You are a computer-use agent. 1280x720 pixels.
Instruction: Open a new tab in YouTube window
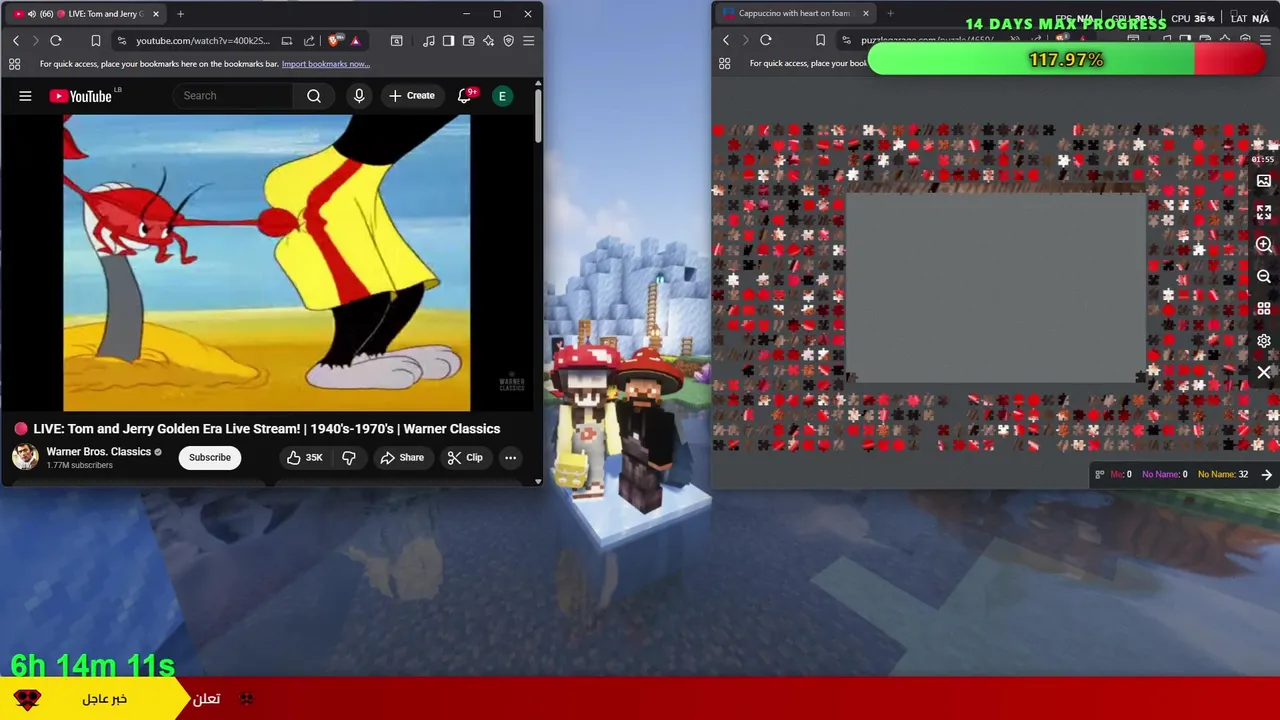click(180, 14)
